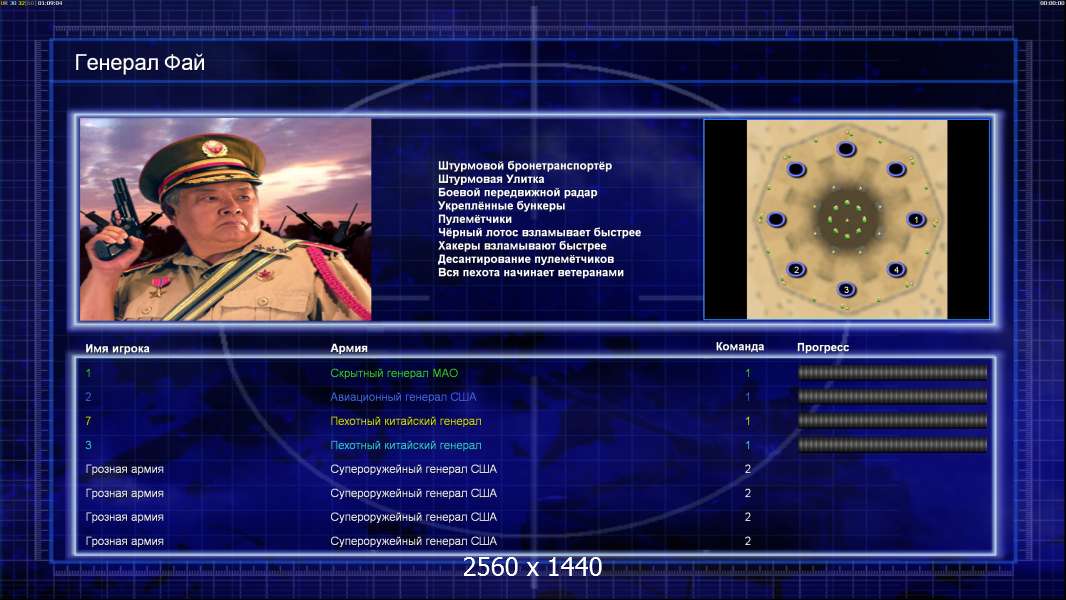1066x600 pixels.
Task: Click the Генерал Фай title text
Action: tap(140, 63)
